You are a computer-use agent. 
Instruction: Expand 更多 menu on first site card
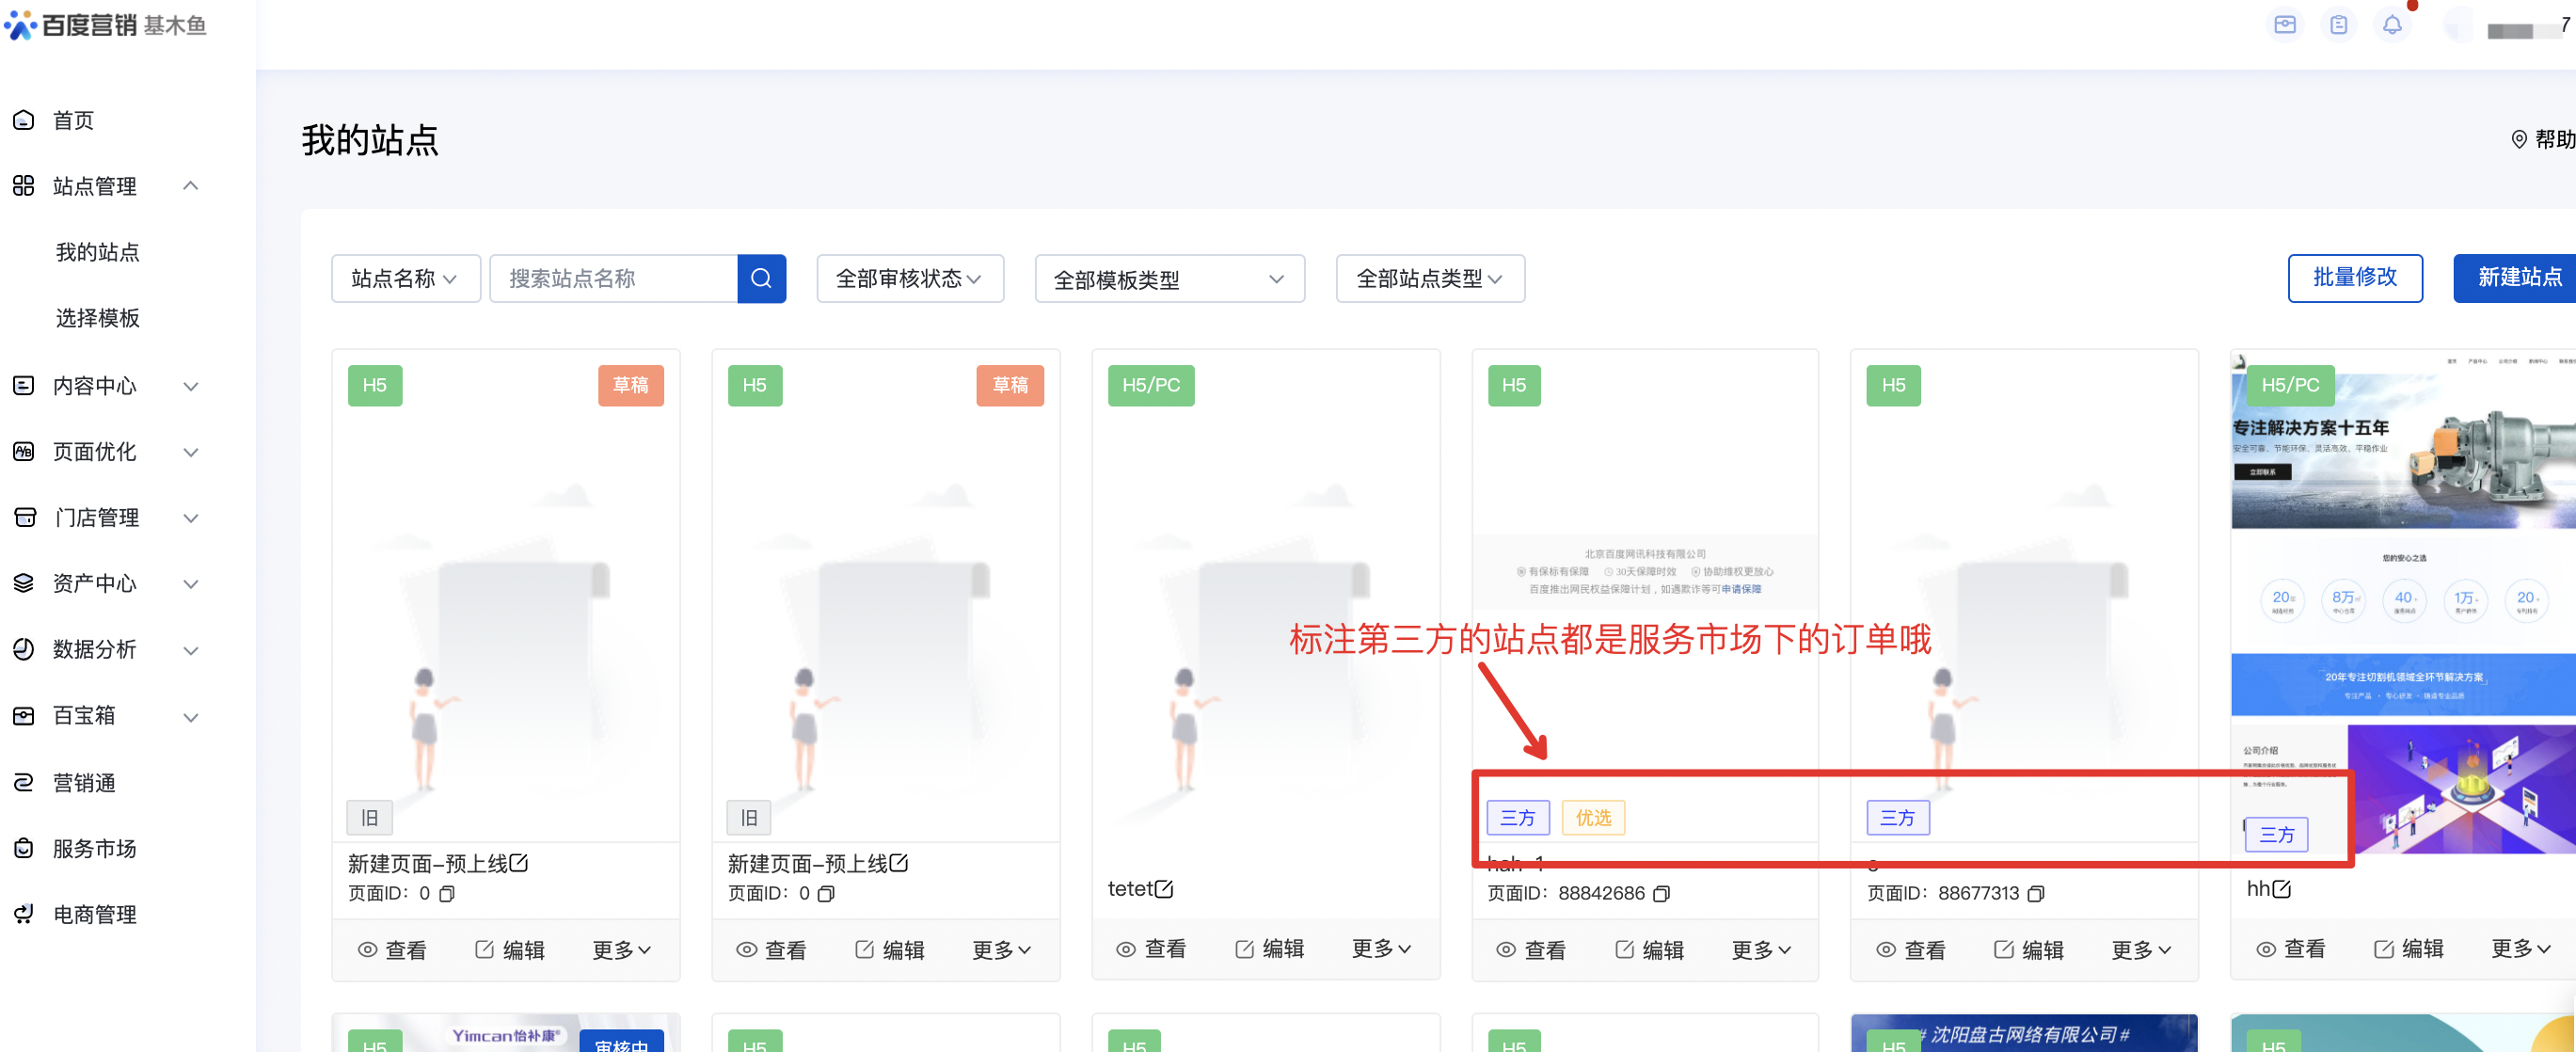click(621, 949)
